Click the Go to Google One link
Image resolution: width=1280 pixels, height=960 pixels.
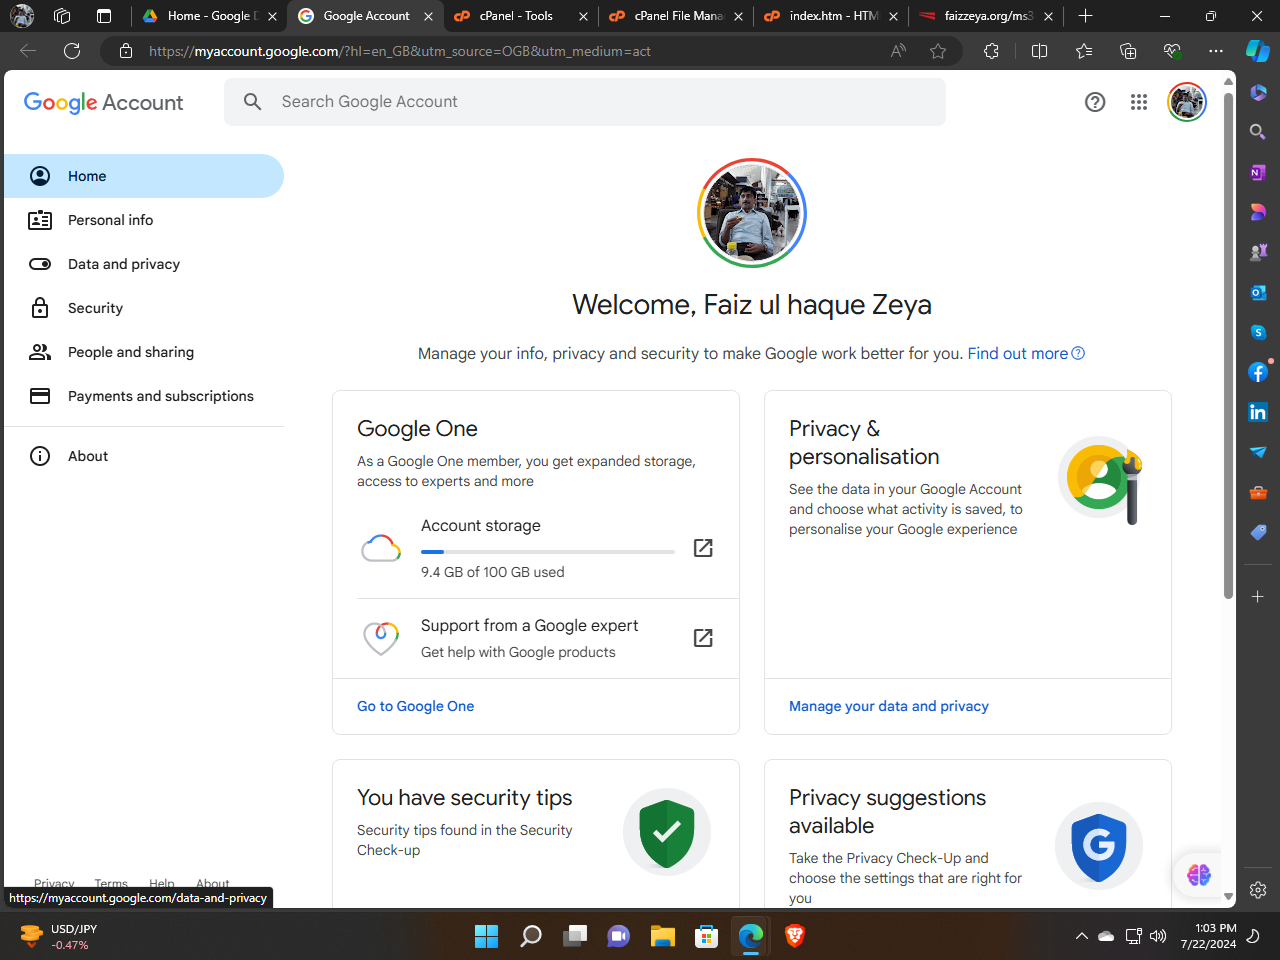pos(415,706)
